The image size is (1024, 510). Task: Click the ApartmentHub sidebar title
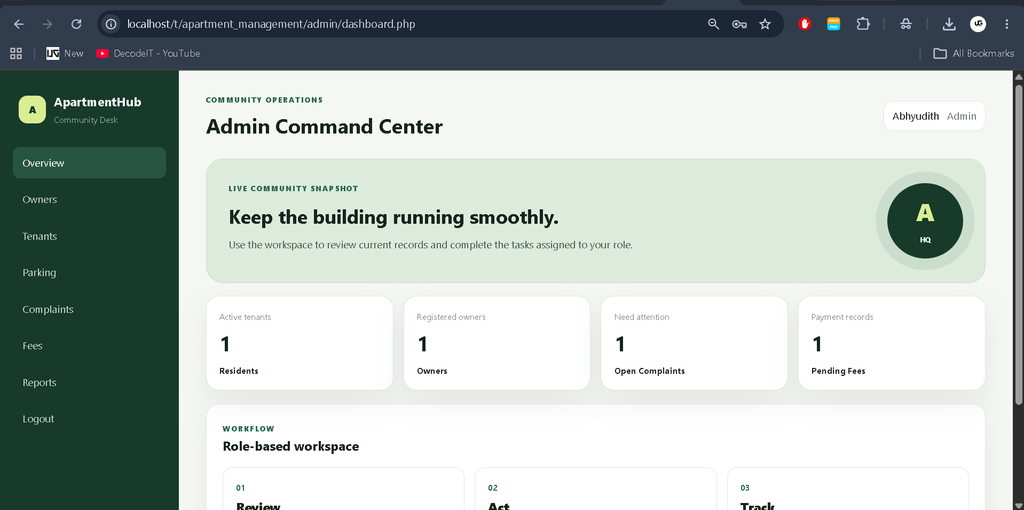[x=97, y=103]
